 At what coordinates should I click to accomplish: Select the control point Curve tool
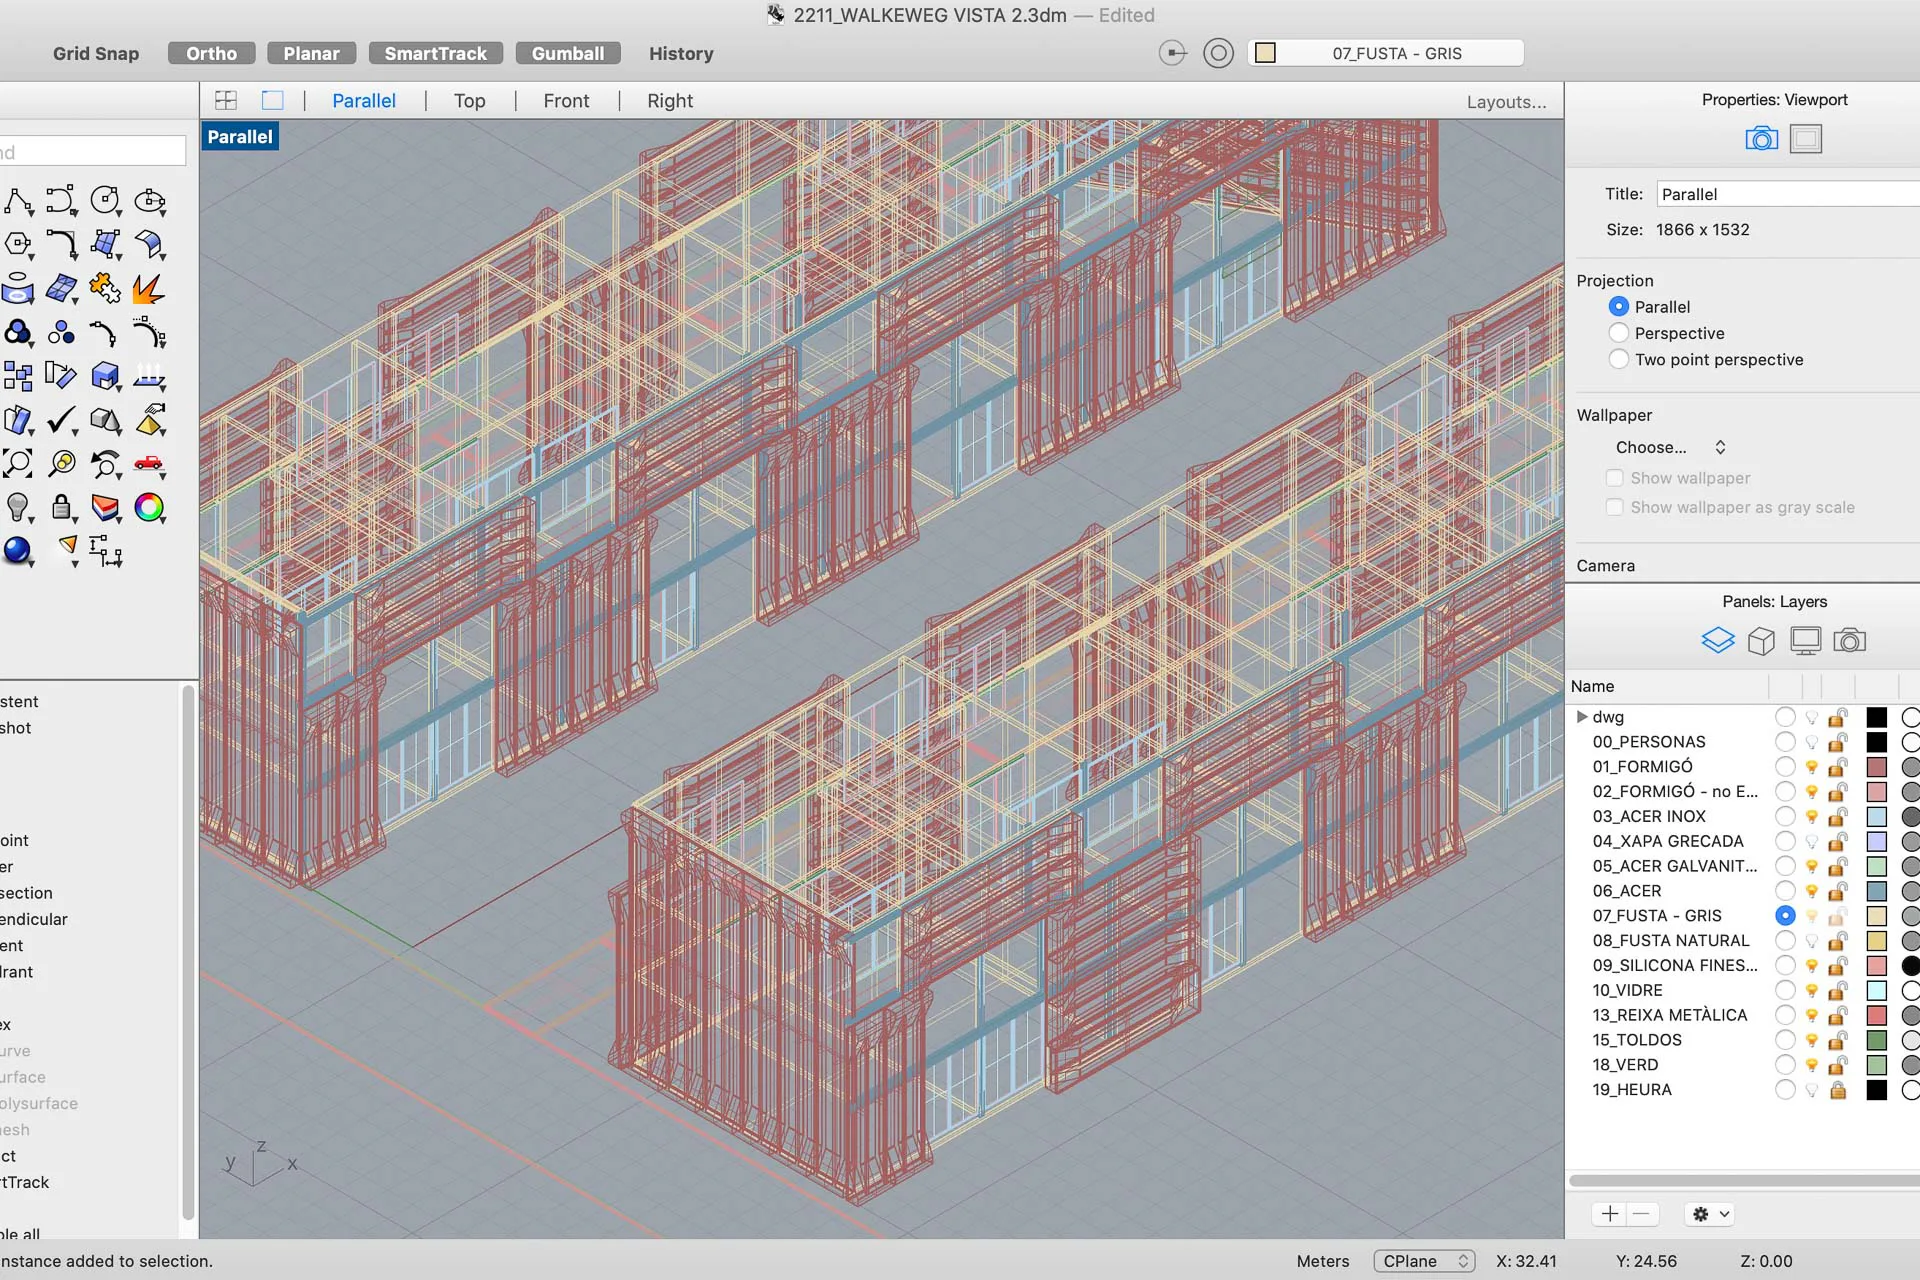pyautogui.click(x=60, y=201)
